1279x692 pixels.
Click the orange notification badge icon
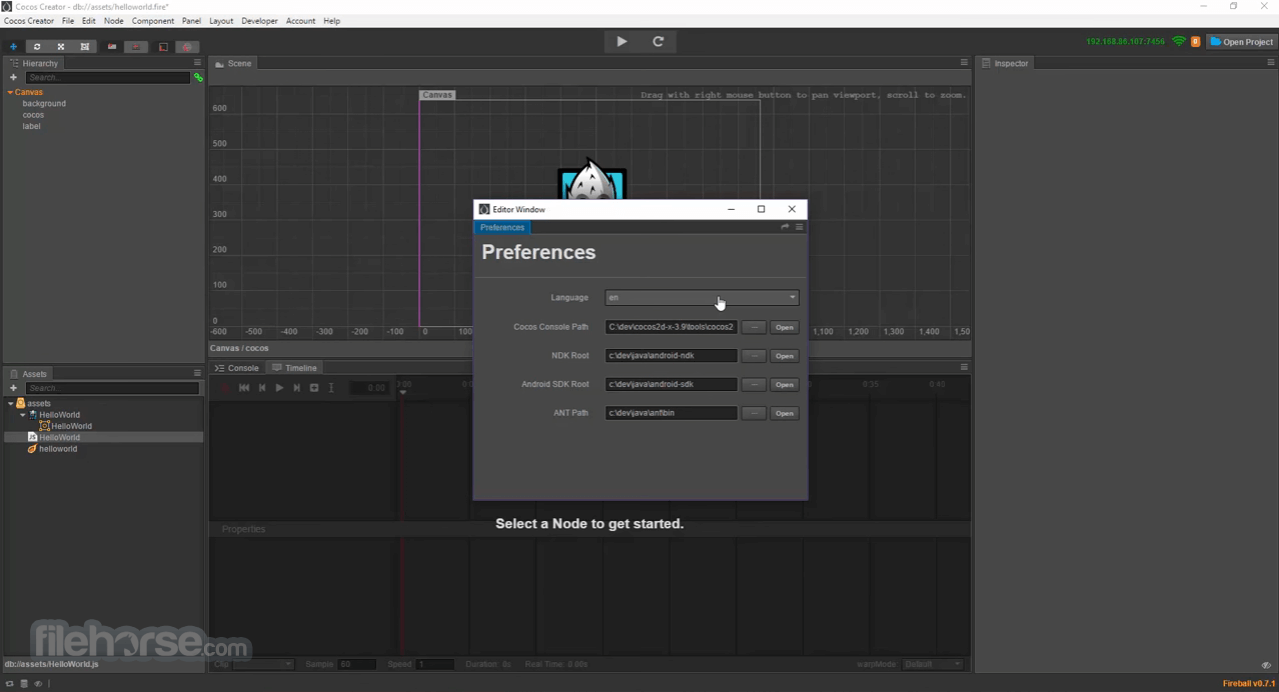[1195, 42]
